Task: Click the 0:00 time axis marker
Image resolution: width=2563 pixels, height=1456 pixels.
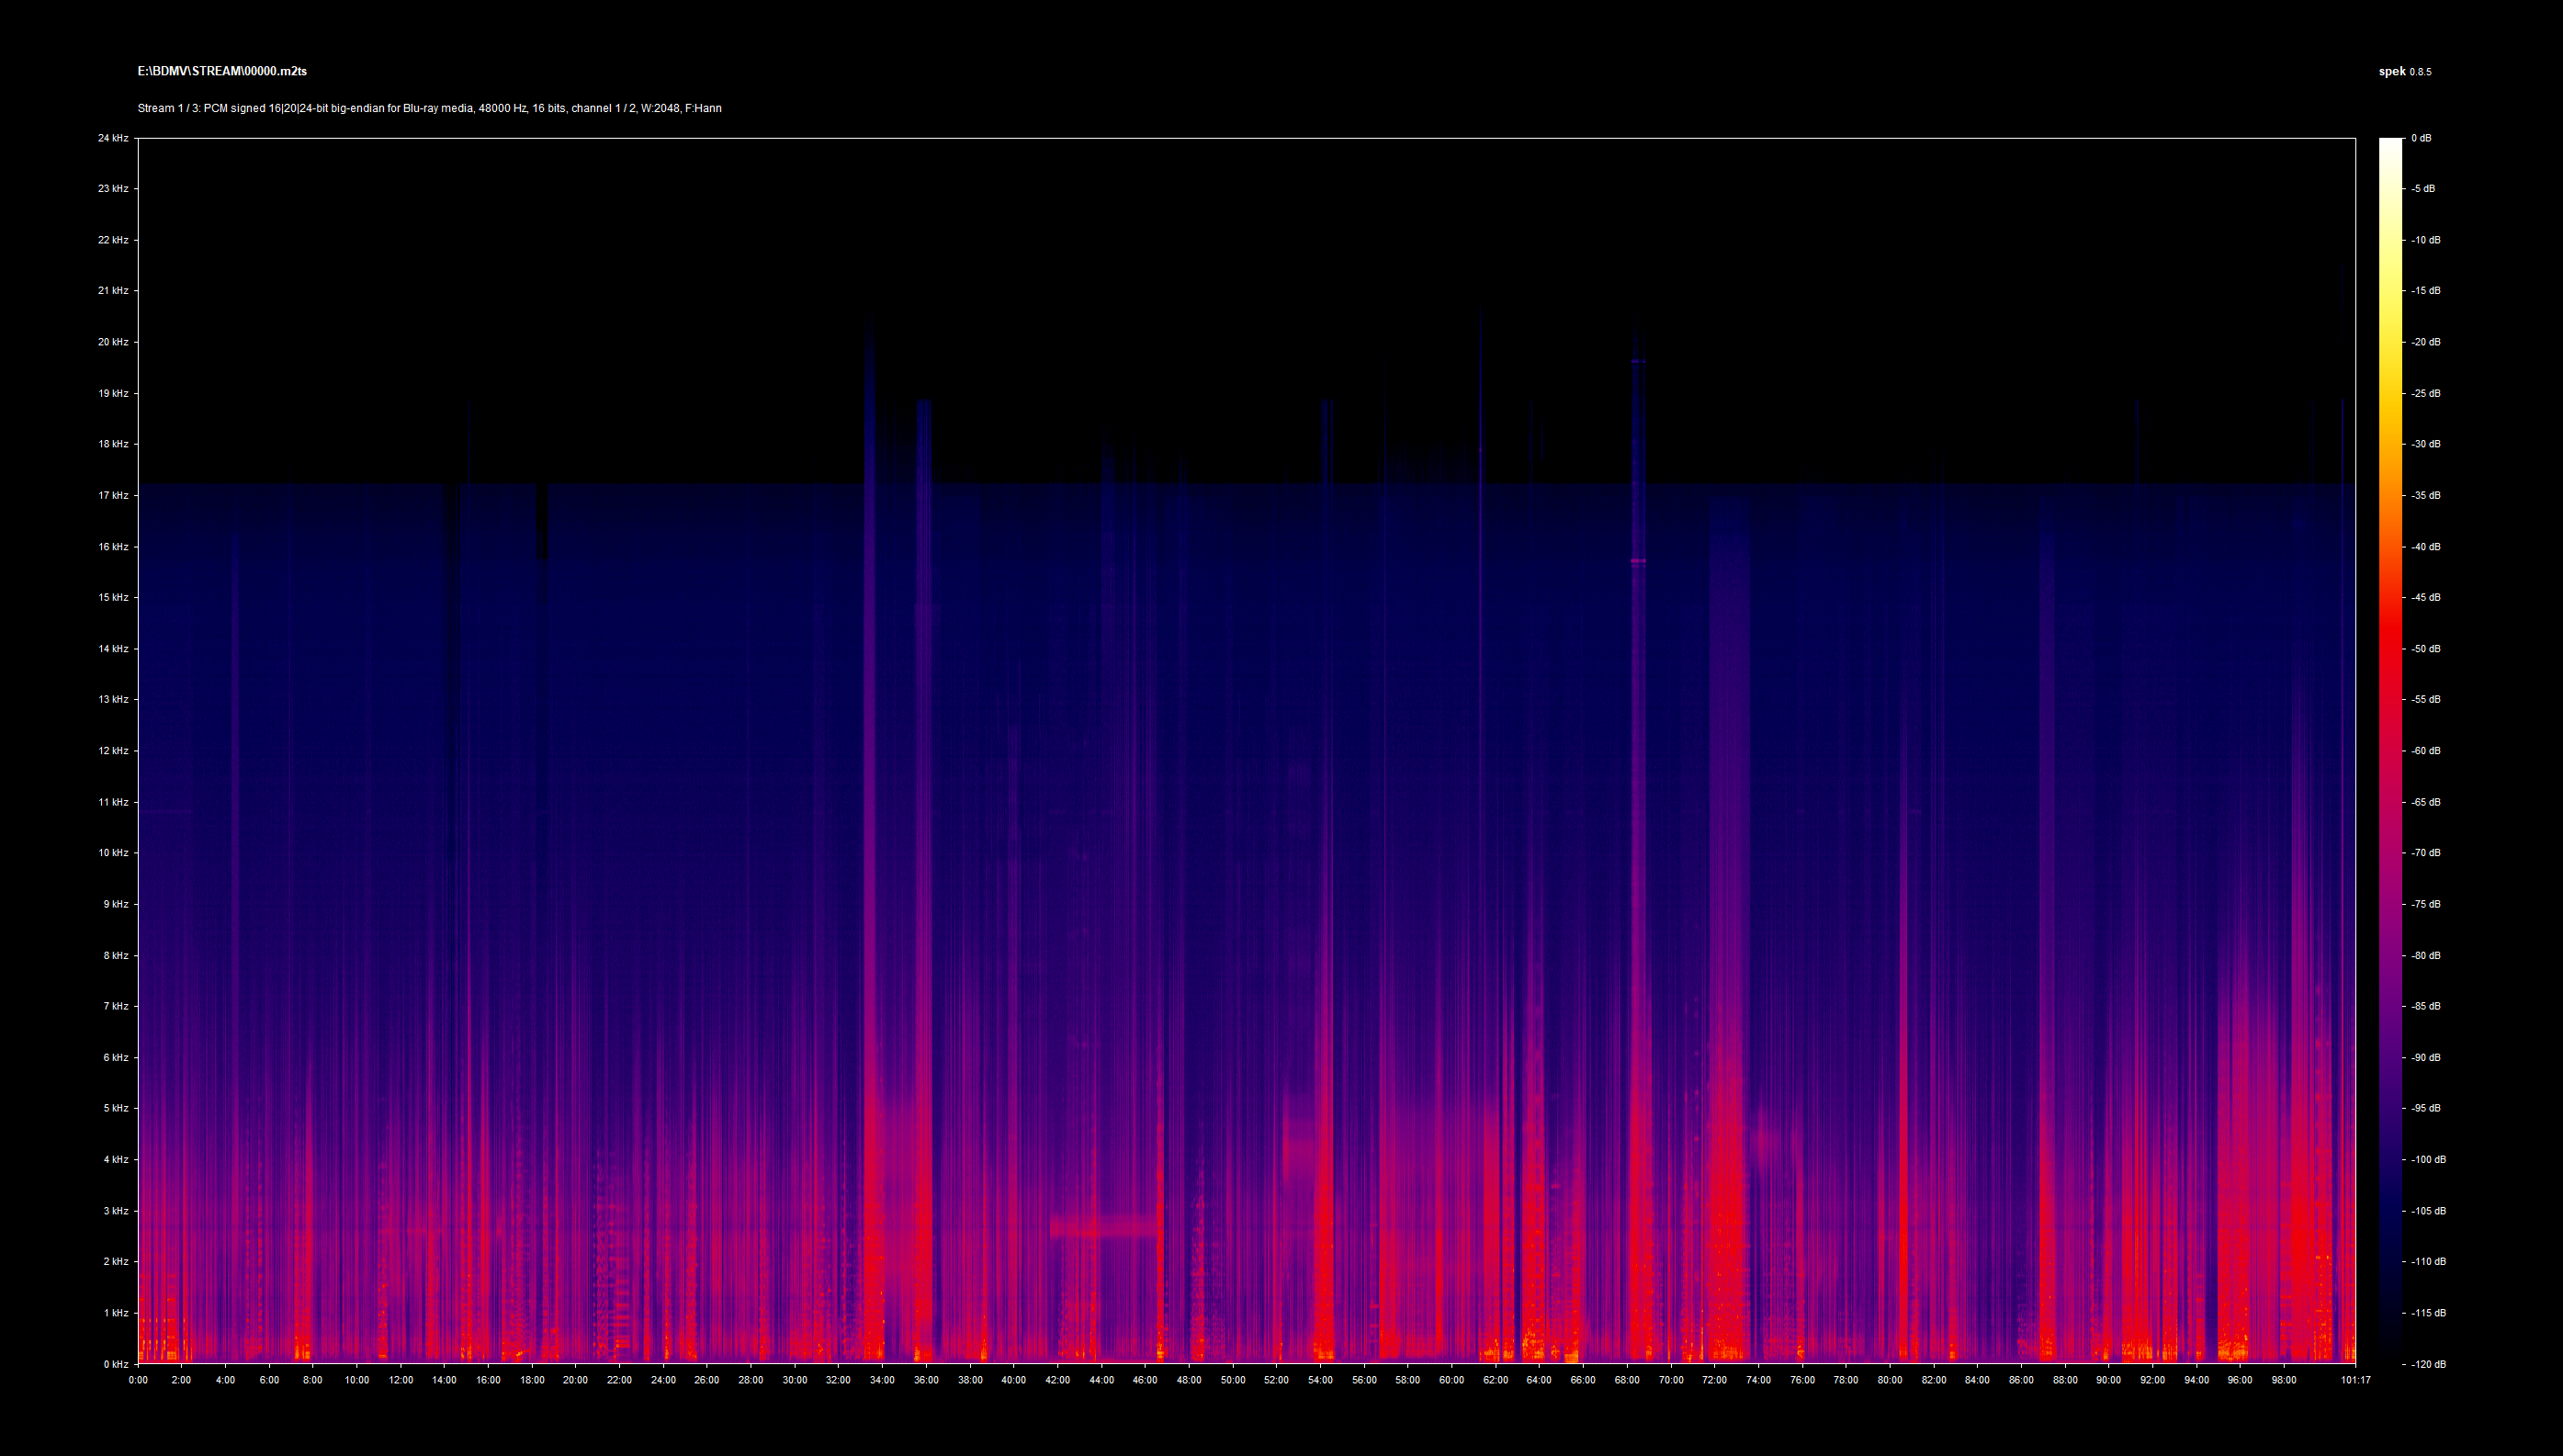Action: pos(138,1380)
